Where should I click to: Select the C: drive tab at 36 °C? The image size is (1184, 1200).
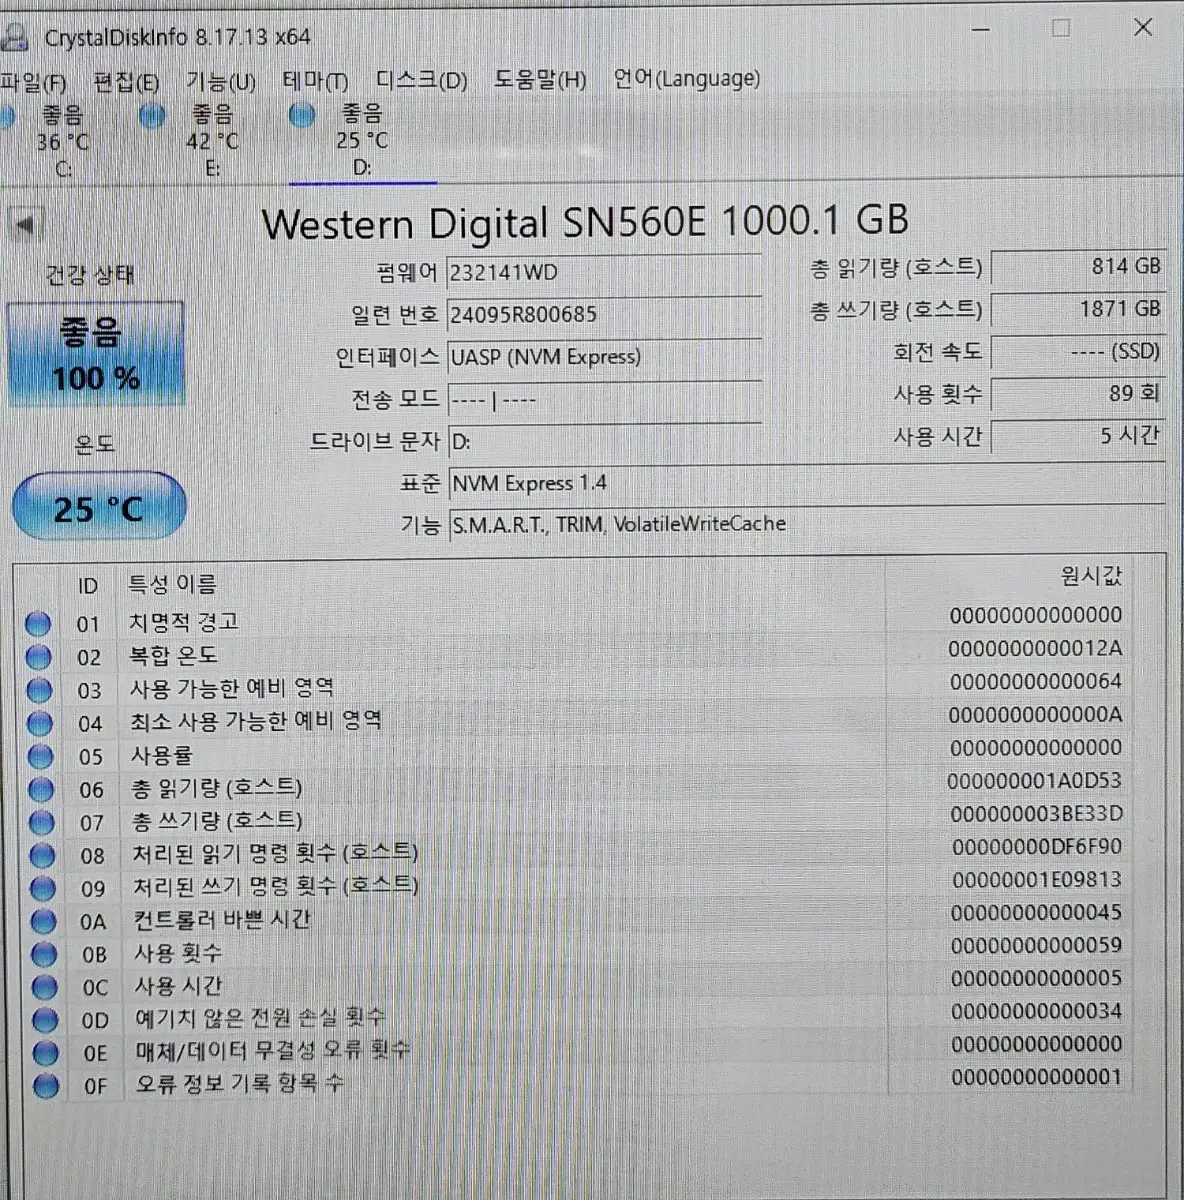tap(60, 142)
